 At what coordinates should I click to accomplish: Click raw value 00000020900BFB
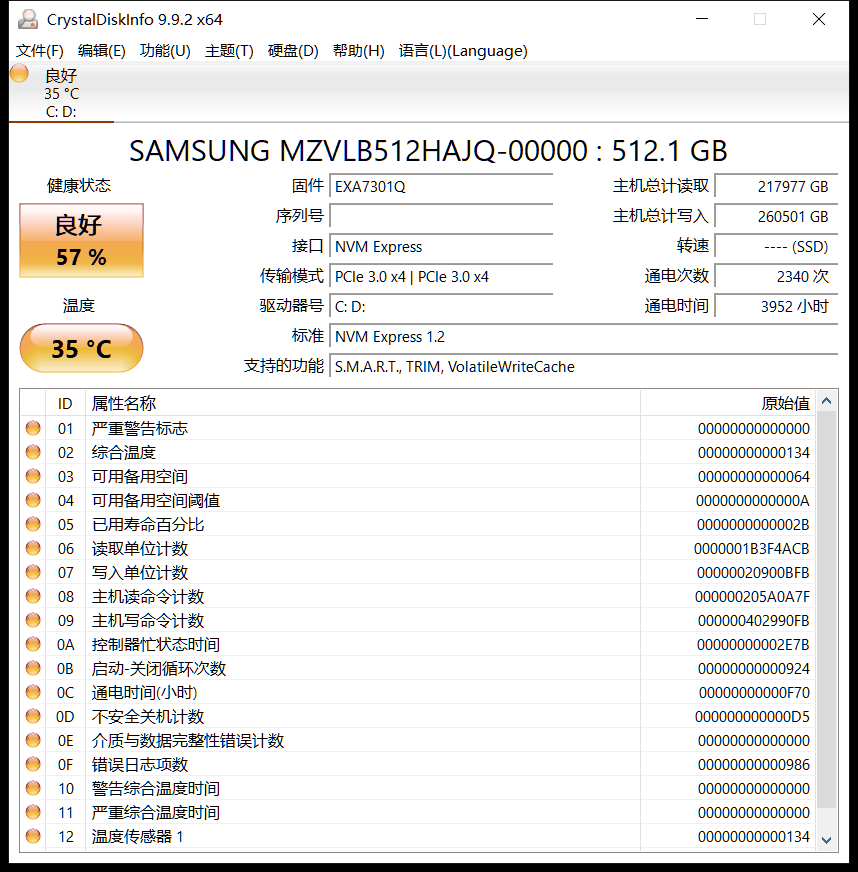point(753,573)
